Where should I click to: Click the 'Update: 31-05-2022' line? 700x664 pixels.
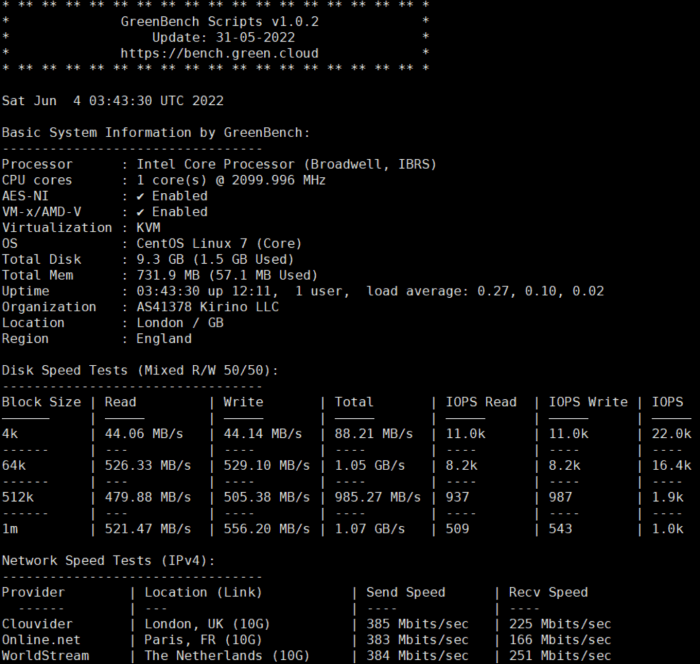pyautogui.click(x=224, y=38)
